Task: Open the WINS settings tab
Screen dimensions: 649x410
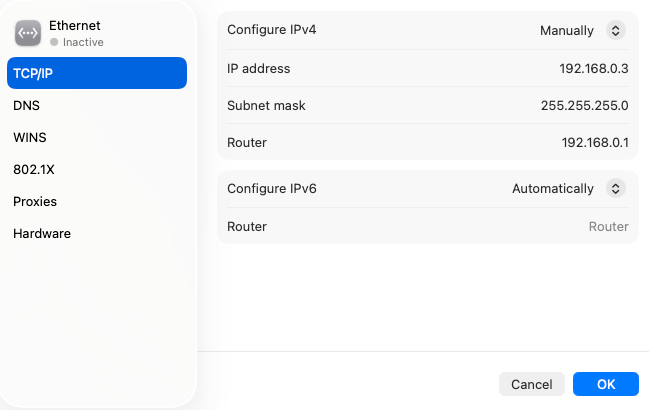Action: [30, 137]
